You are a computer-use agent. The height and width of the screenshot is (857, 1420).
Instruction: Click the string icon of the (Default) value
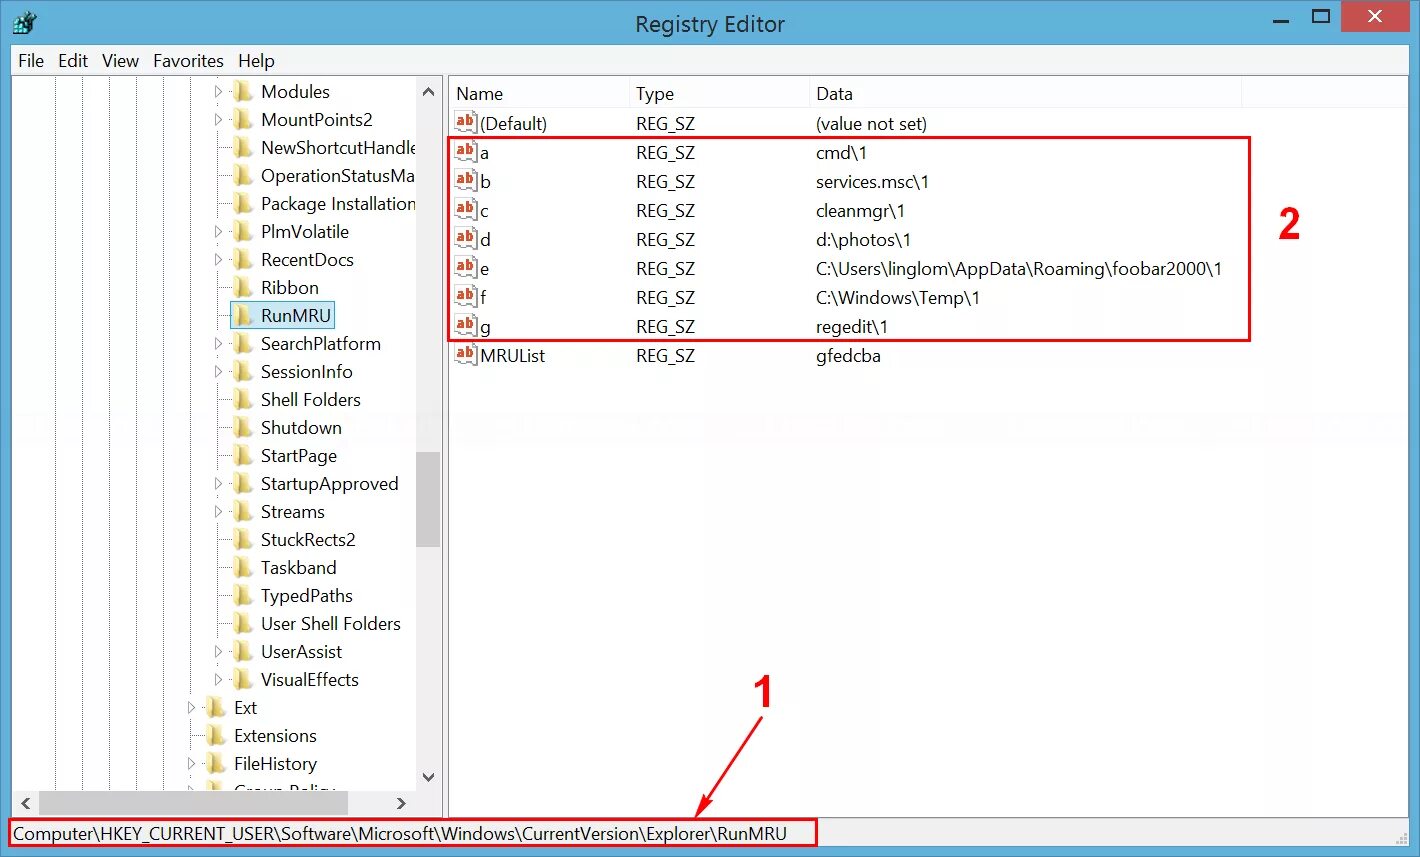coord(466,123)
